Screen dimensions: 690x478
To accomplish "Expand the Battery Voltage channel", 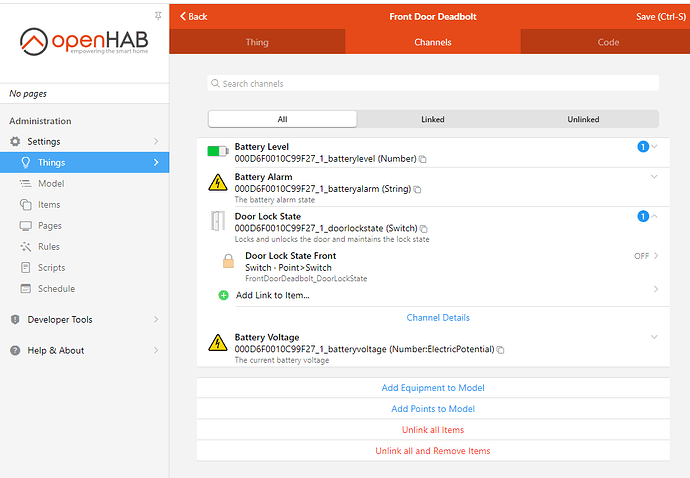I will click(654, 337).
